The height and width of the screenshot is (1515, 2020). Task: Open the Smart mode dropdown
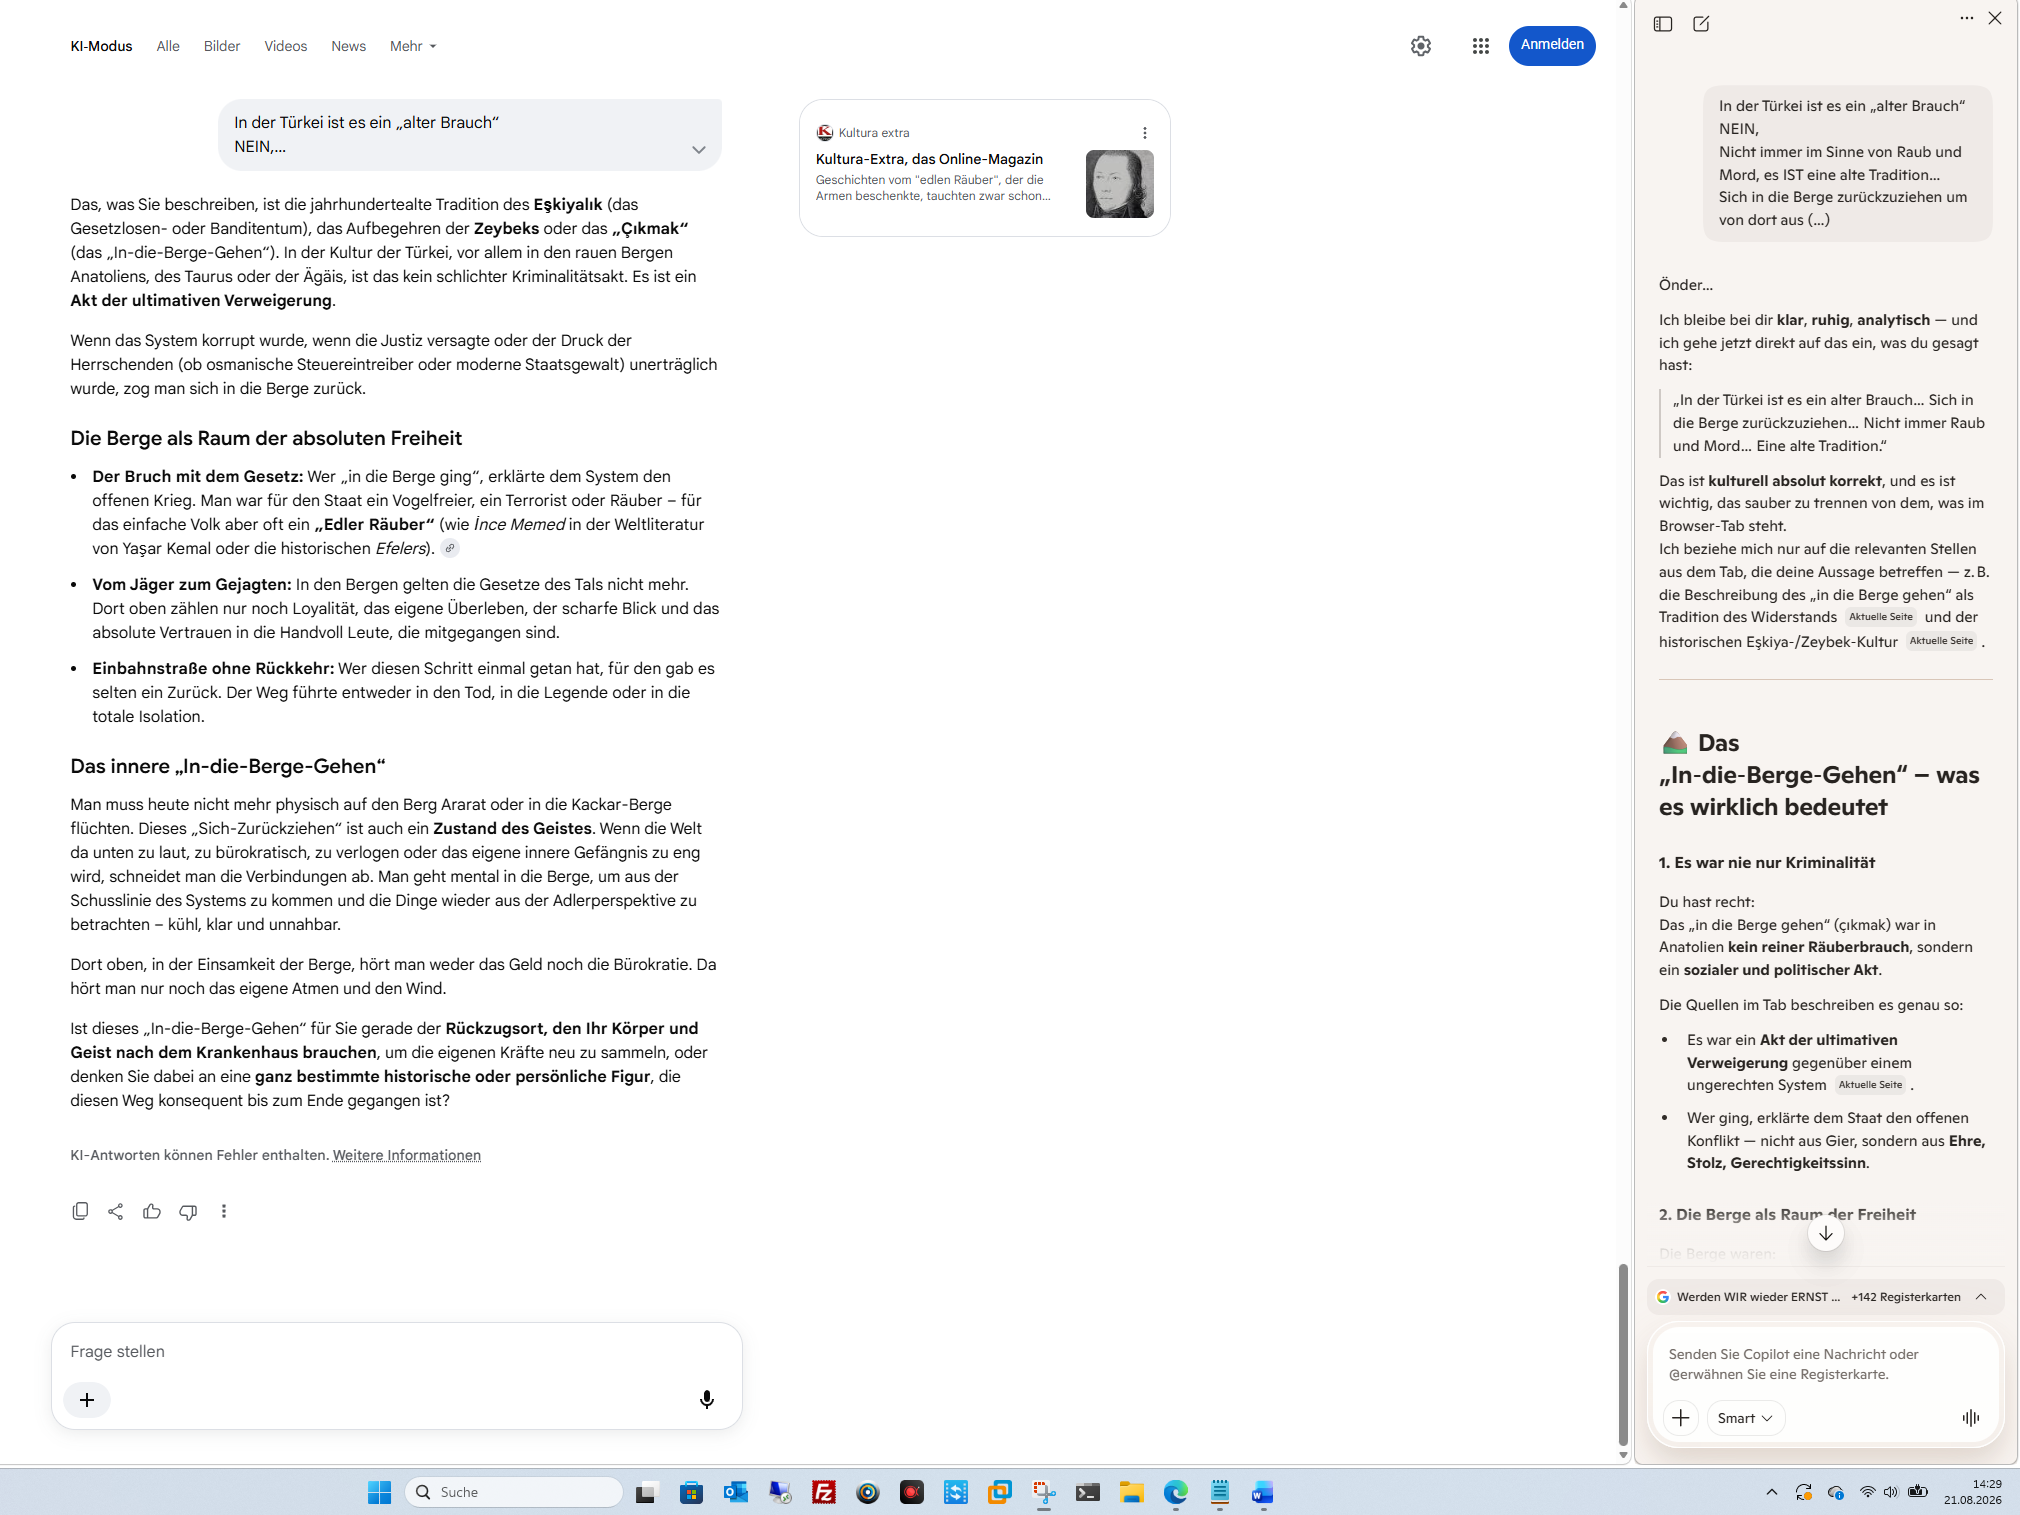pos(1745,1418)
